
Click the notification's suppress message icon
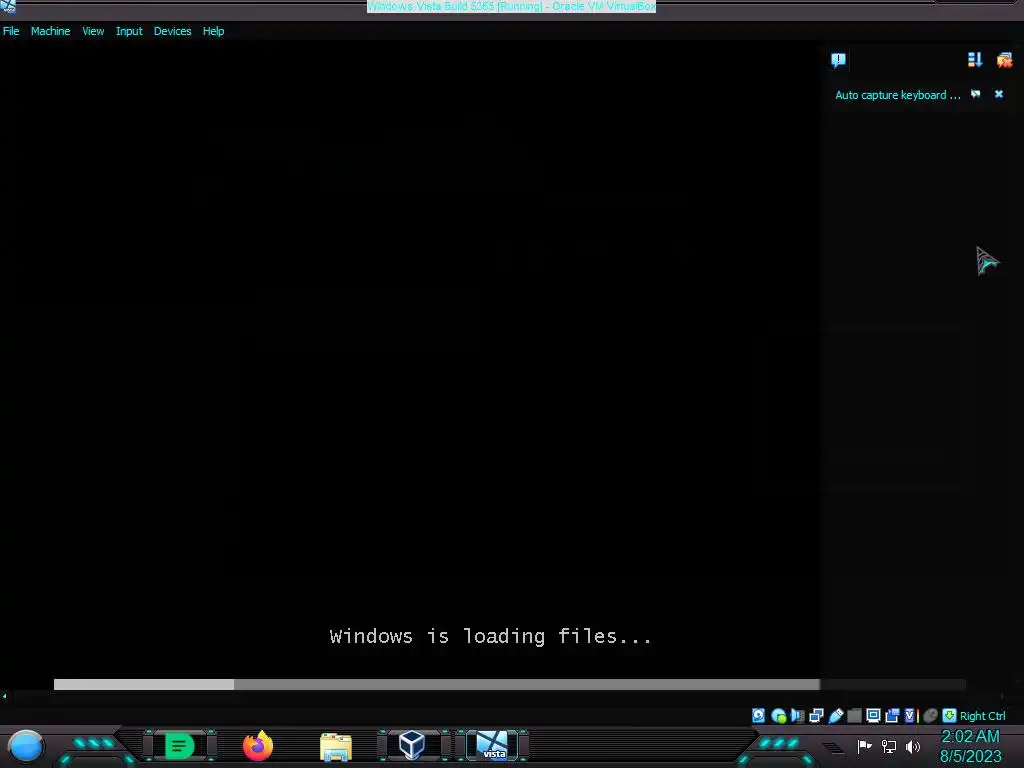[x=976, y=94]
